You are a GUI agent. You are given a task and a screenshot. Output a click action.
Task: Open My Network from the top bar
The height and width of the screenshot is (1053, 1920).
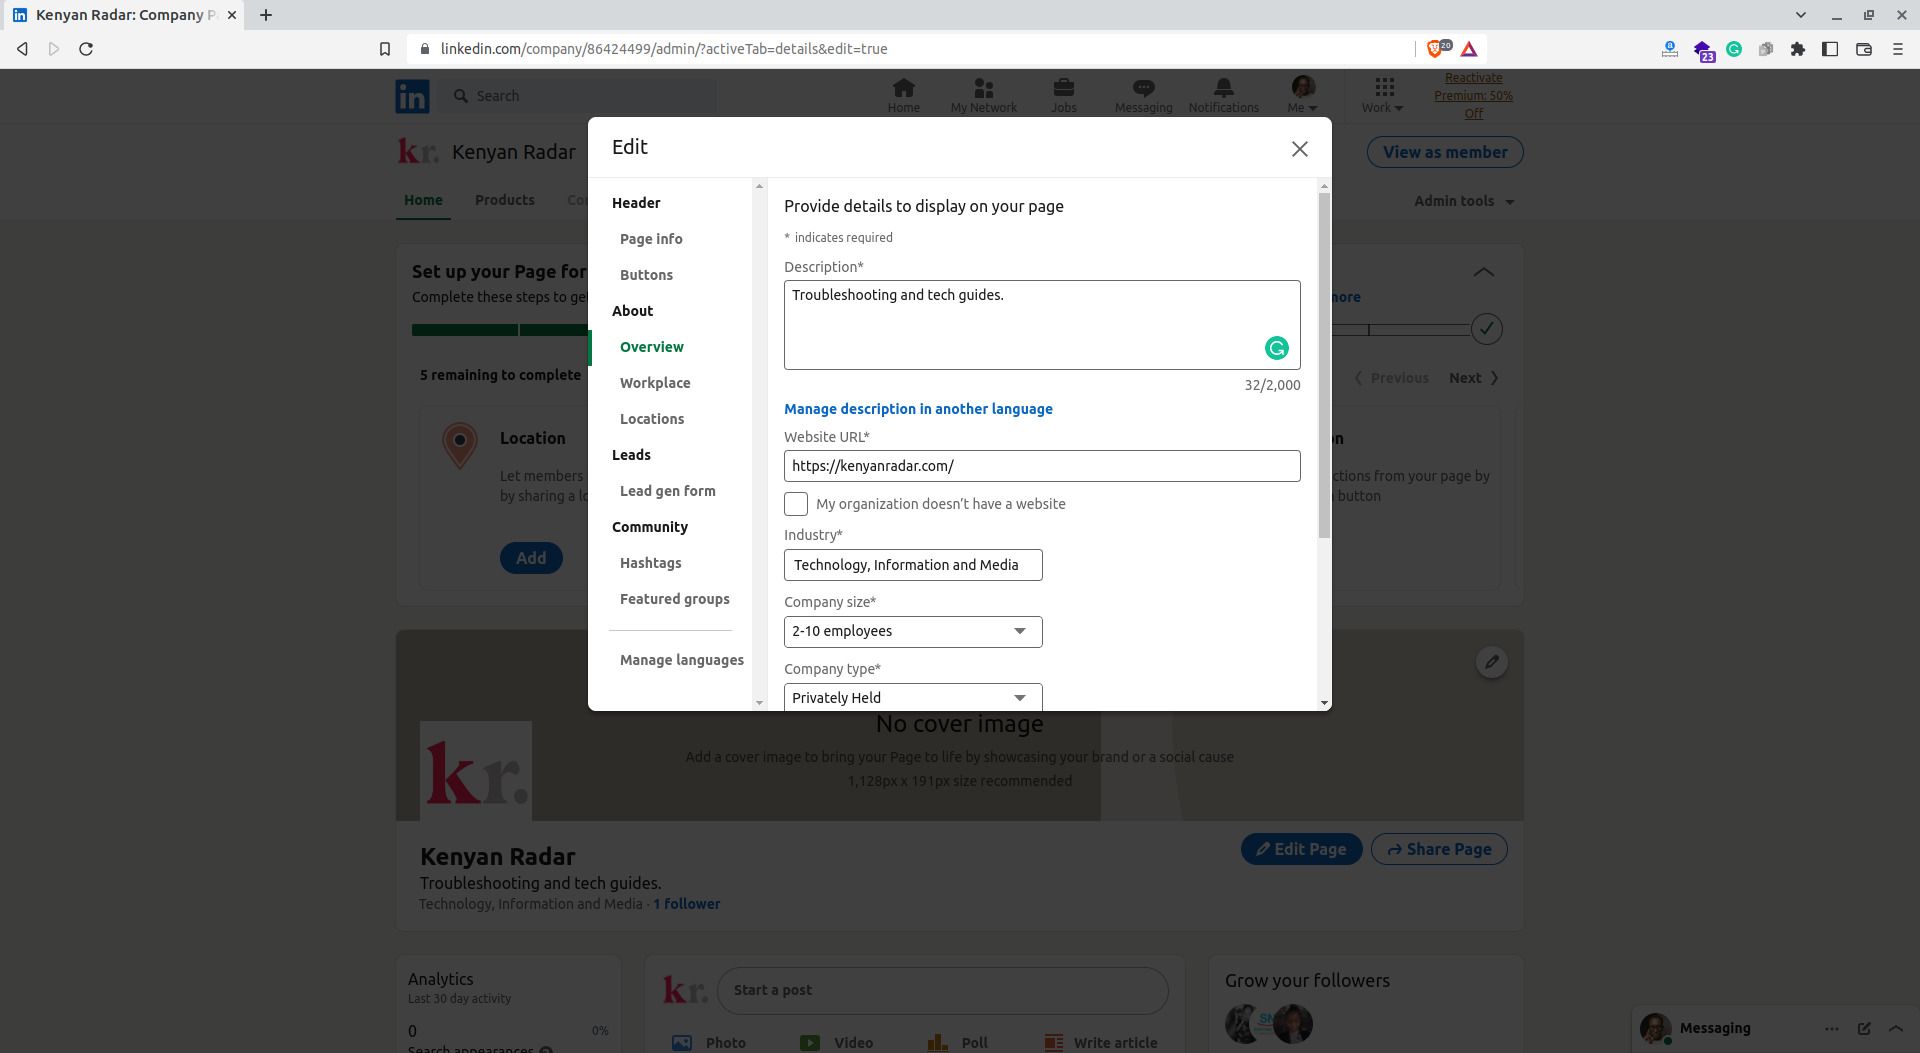(983, 94)
